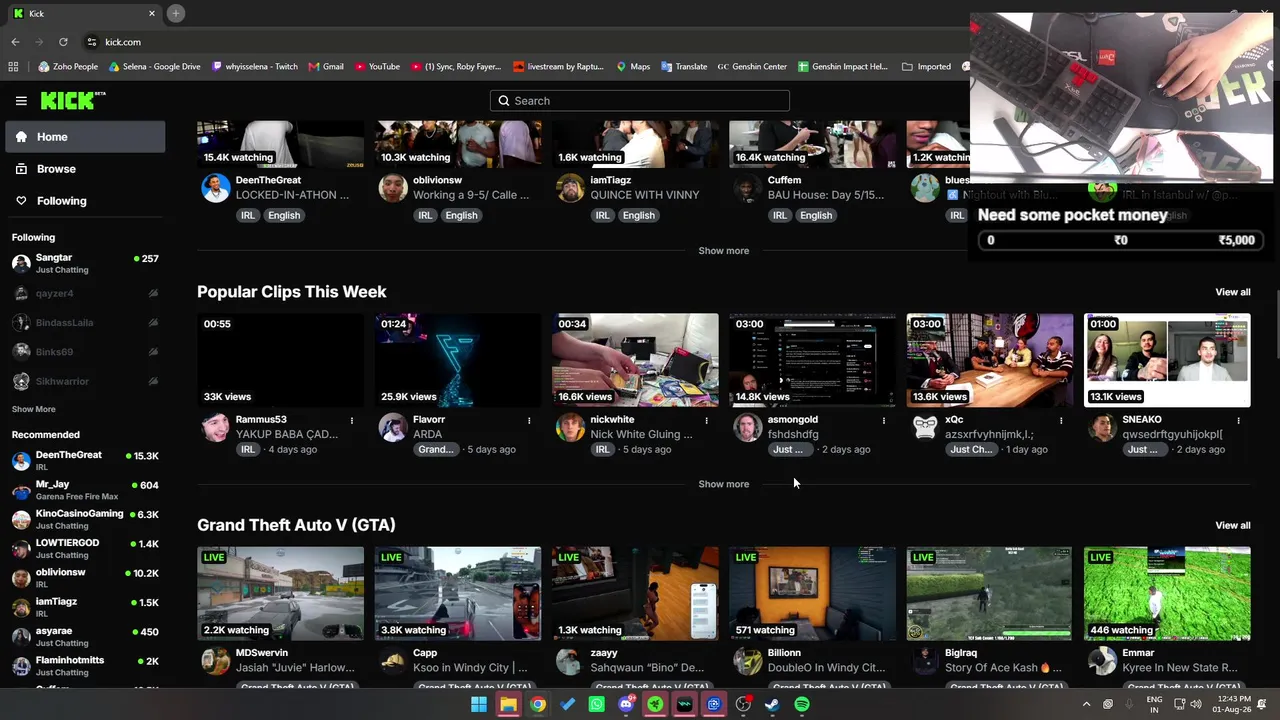Show hidden system tray icons

click(x=1087, y=704)
